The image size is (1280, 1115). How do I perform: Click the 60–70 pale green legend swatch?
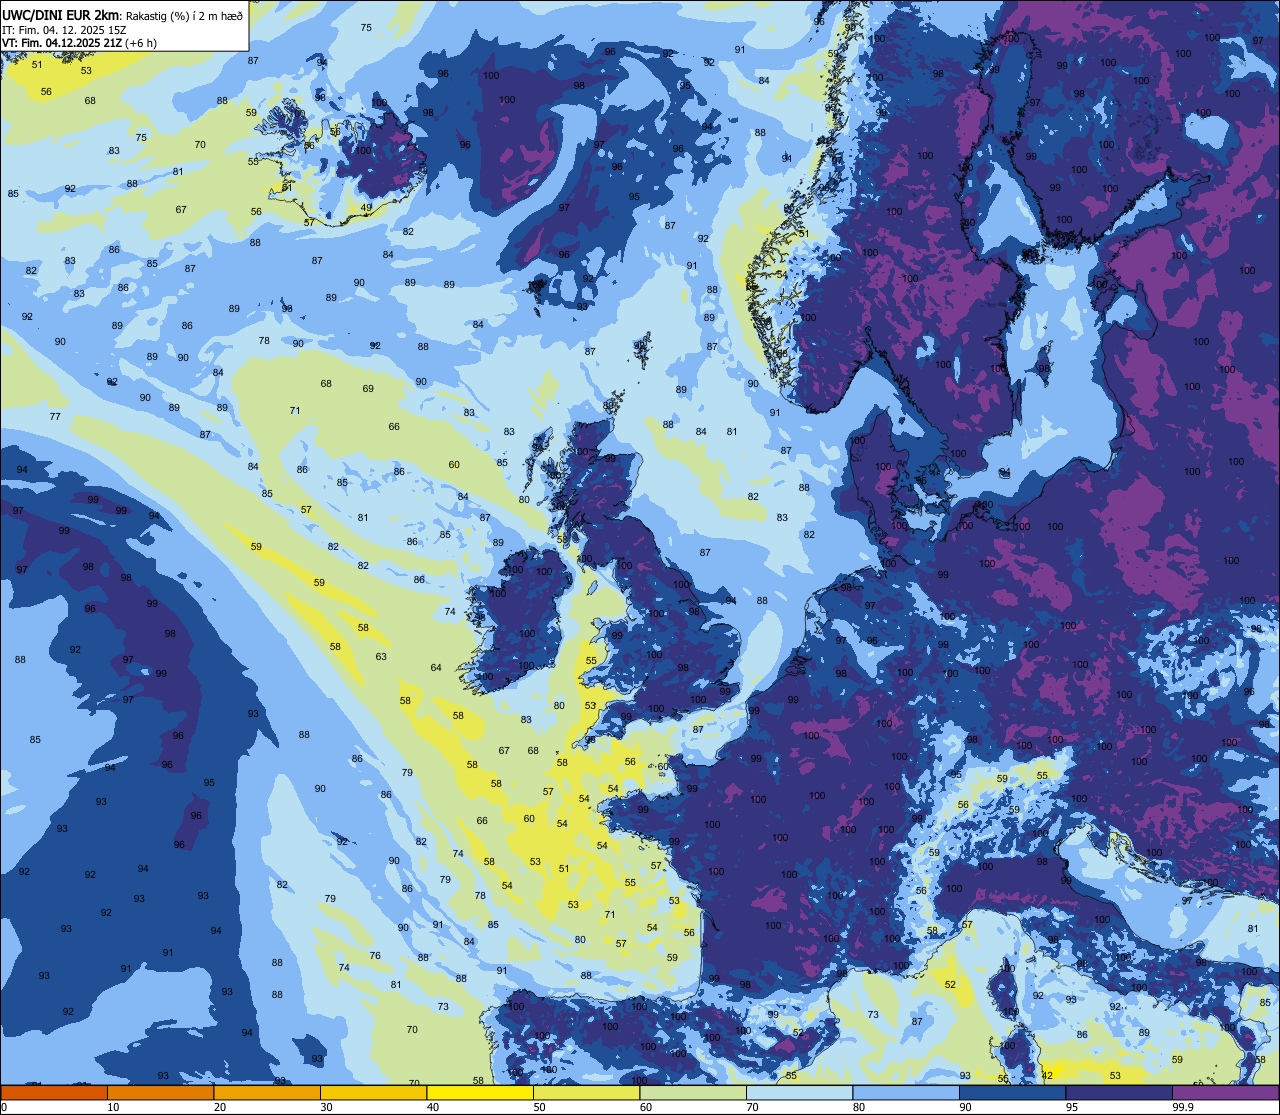[693, 1092]
